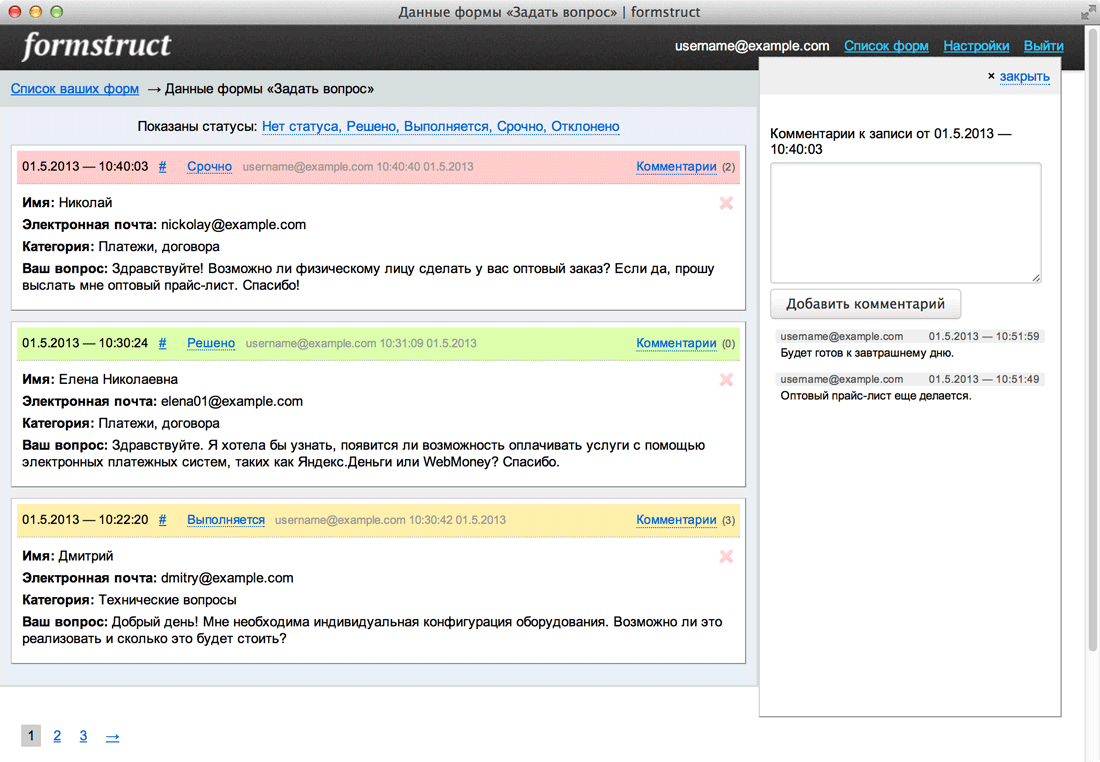Click the # permalink of the 10:22:20 entry
The width and height of the screenshot is (1100, 762).
coord(163,520)
